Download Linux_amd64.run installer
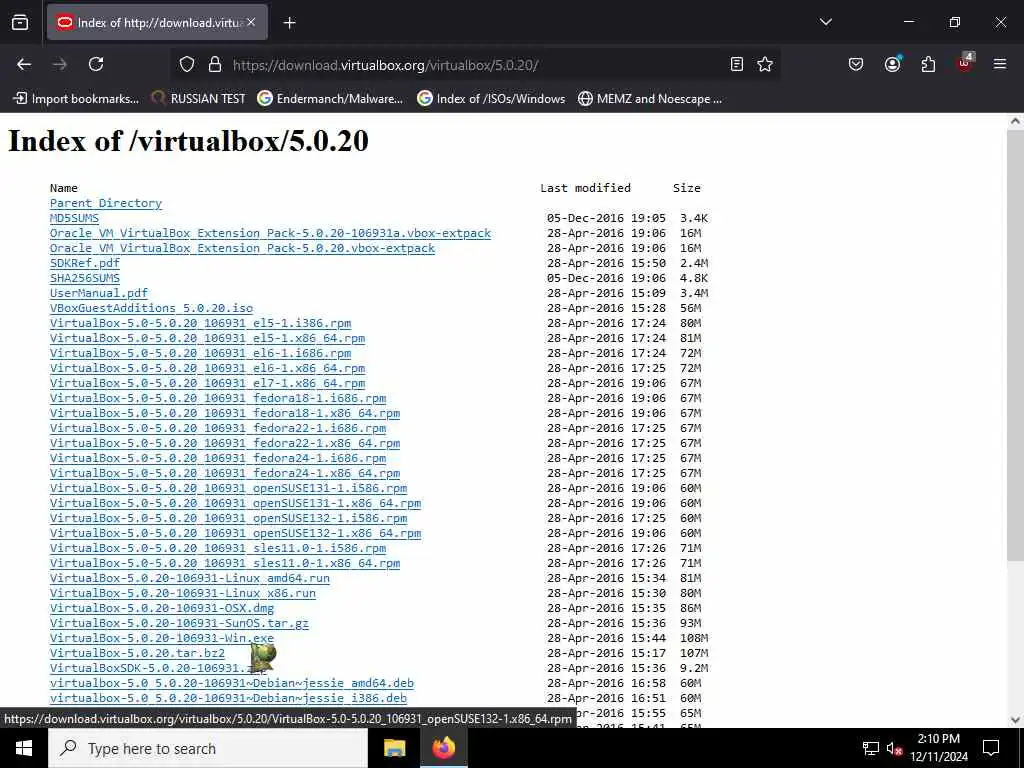The width and height of the screenshot is (1024, 768). [190, 579]
